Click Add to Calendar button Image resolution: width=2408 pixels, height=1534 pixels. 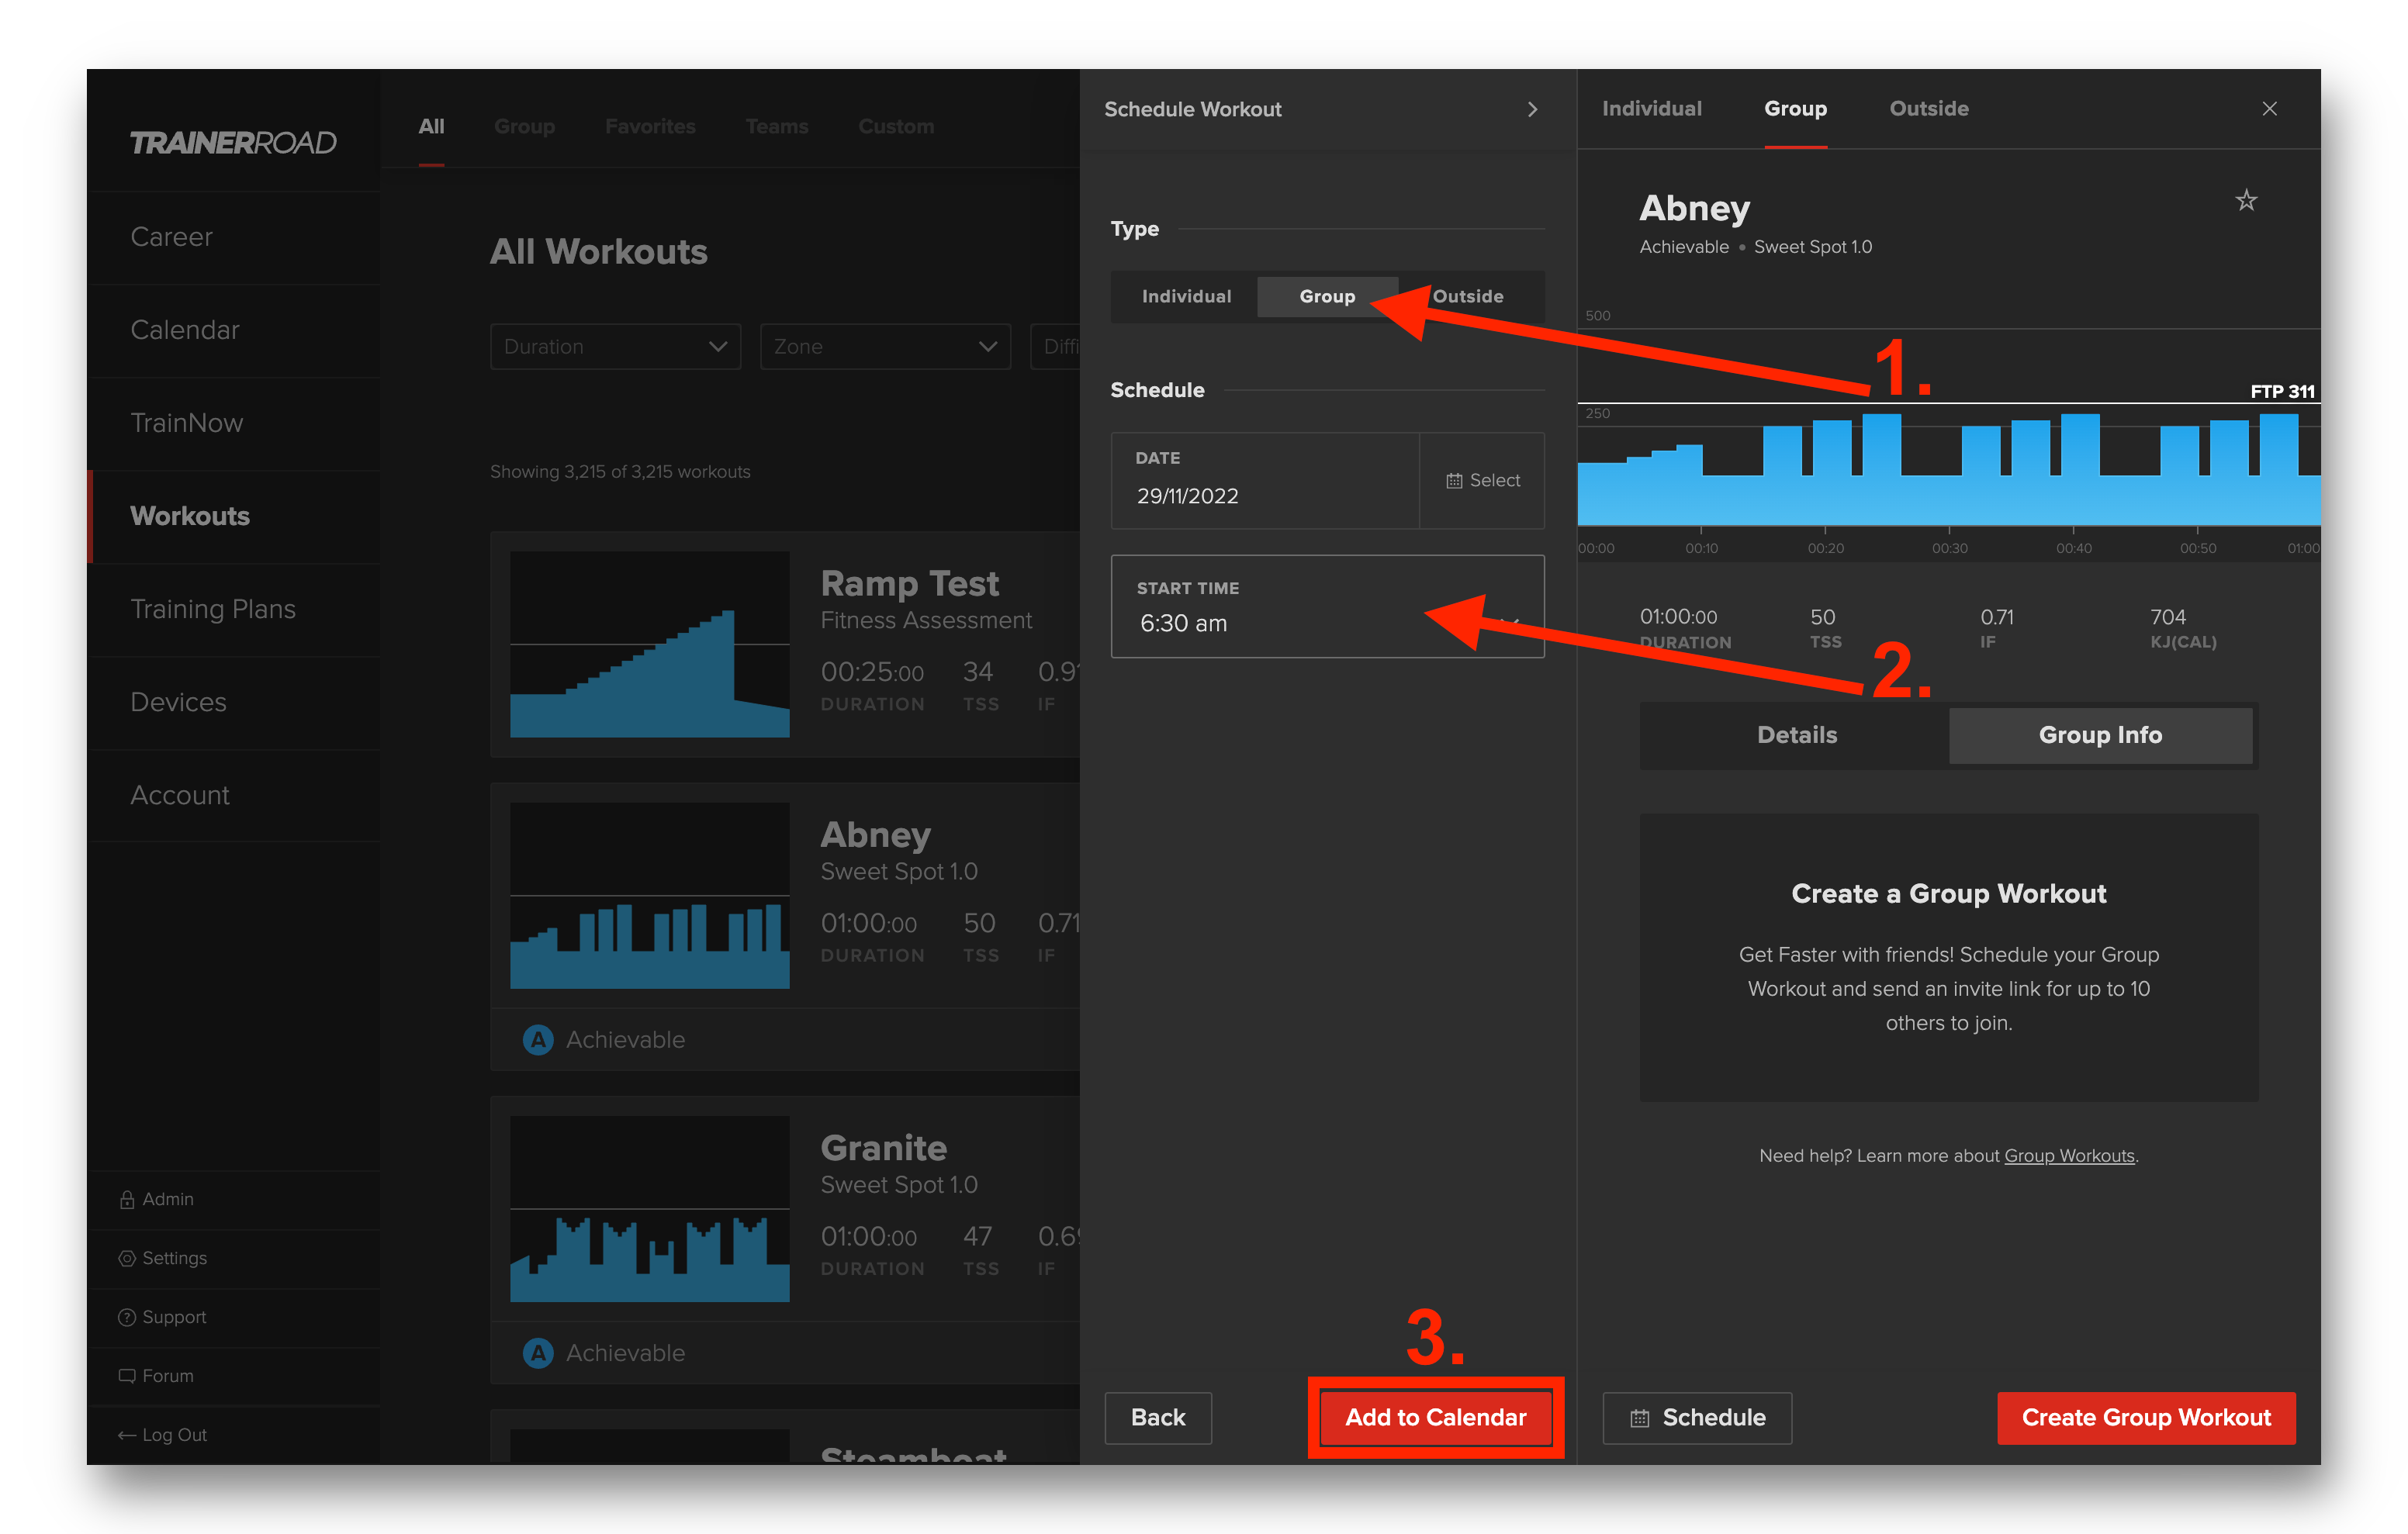coord(1435,1418)
